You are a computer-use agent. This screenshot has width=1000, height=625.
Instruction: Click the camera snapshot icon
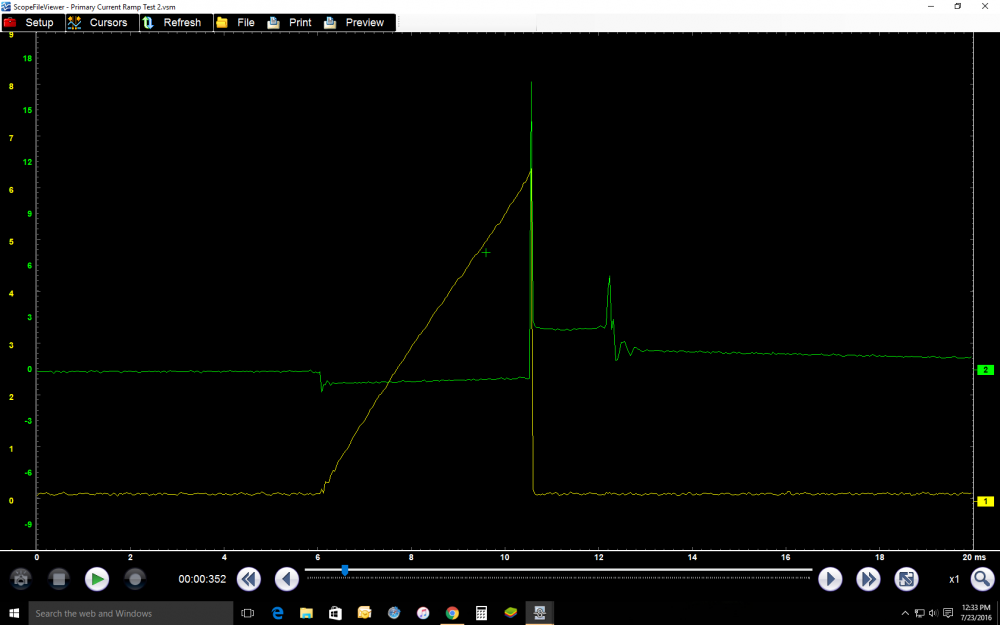click(x=21, y=579)
